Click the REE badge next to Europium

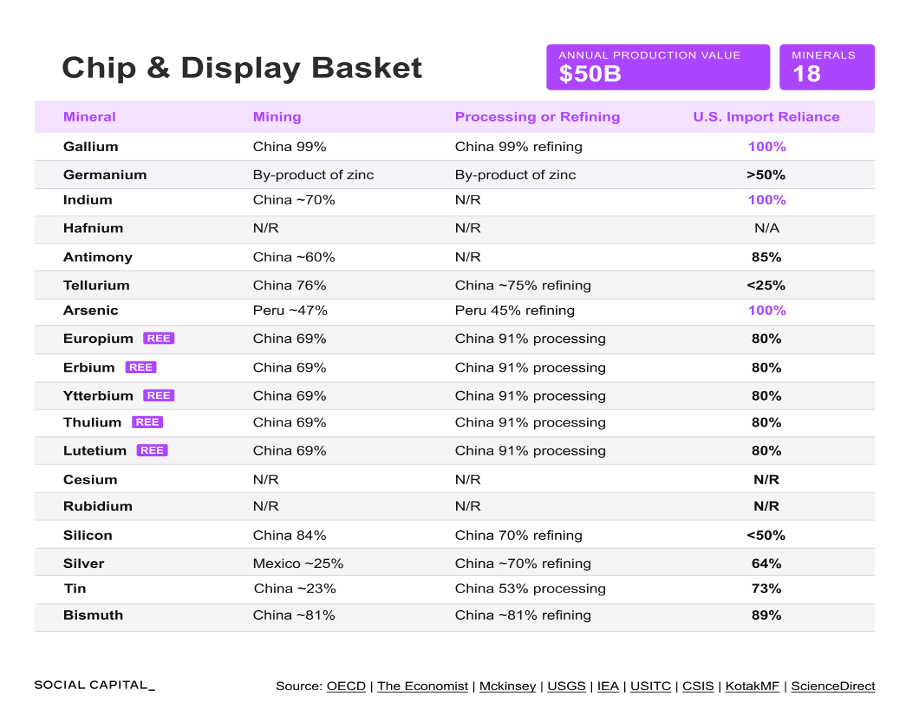pyautogui.click(x=158, y=338)
